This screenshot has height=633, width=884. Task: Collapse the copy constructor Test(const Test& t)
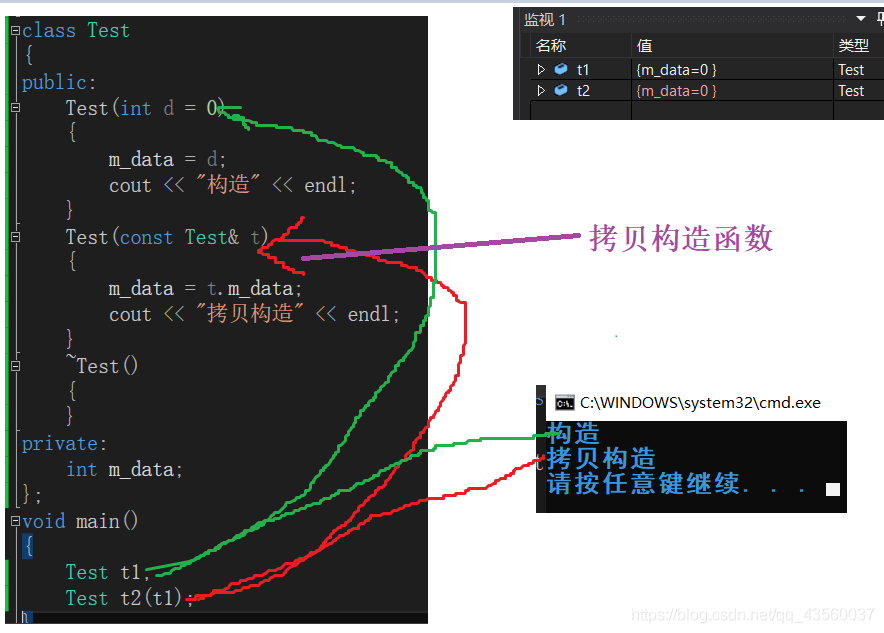(16, 237)
